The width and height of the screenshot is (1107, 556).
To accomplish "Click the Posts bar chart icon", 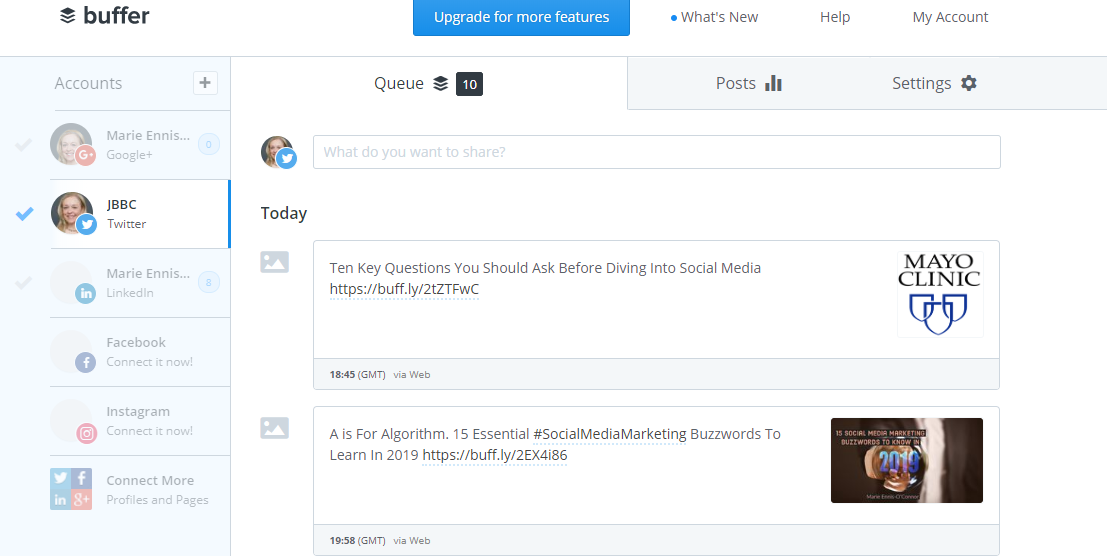I will click(773, 83).
